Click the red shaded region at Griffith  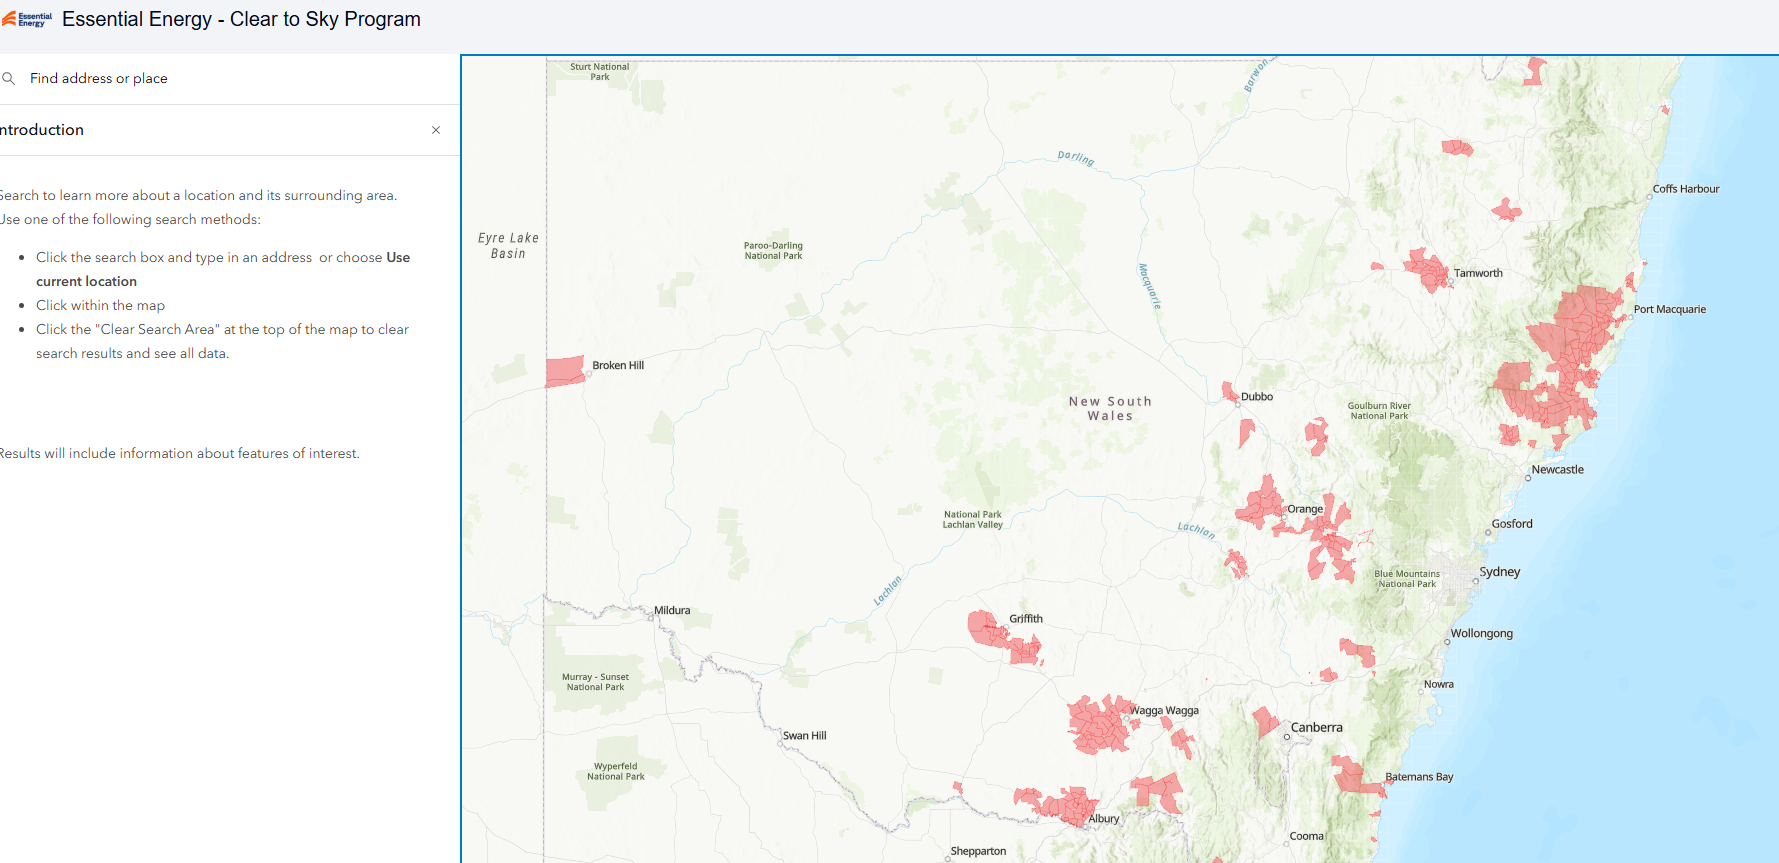point(1003,637)
